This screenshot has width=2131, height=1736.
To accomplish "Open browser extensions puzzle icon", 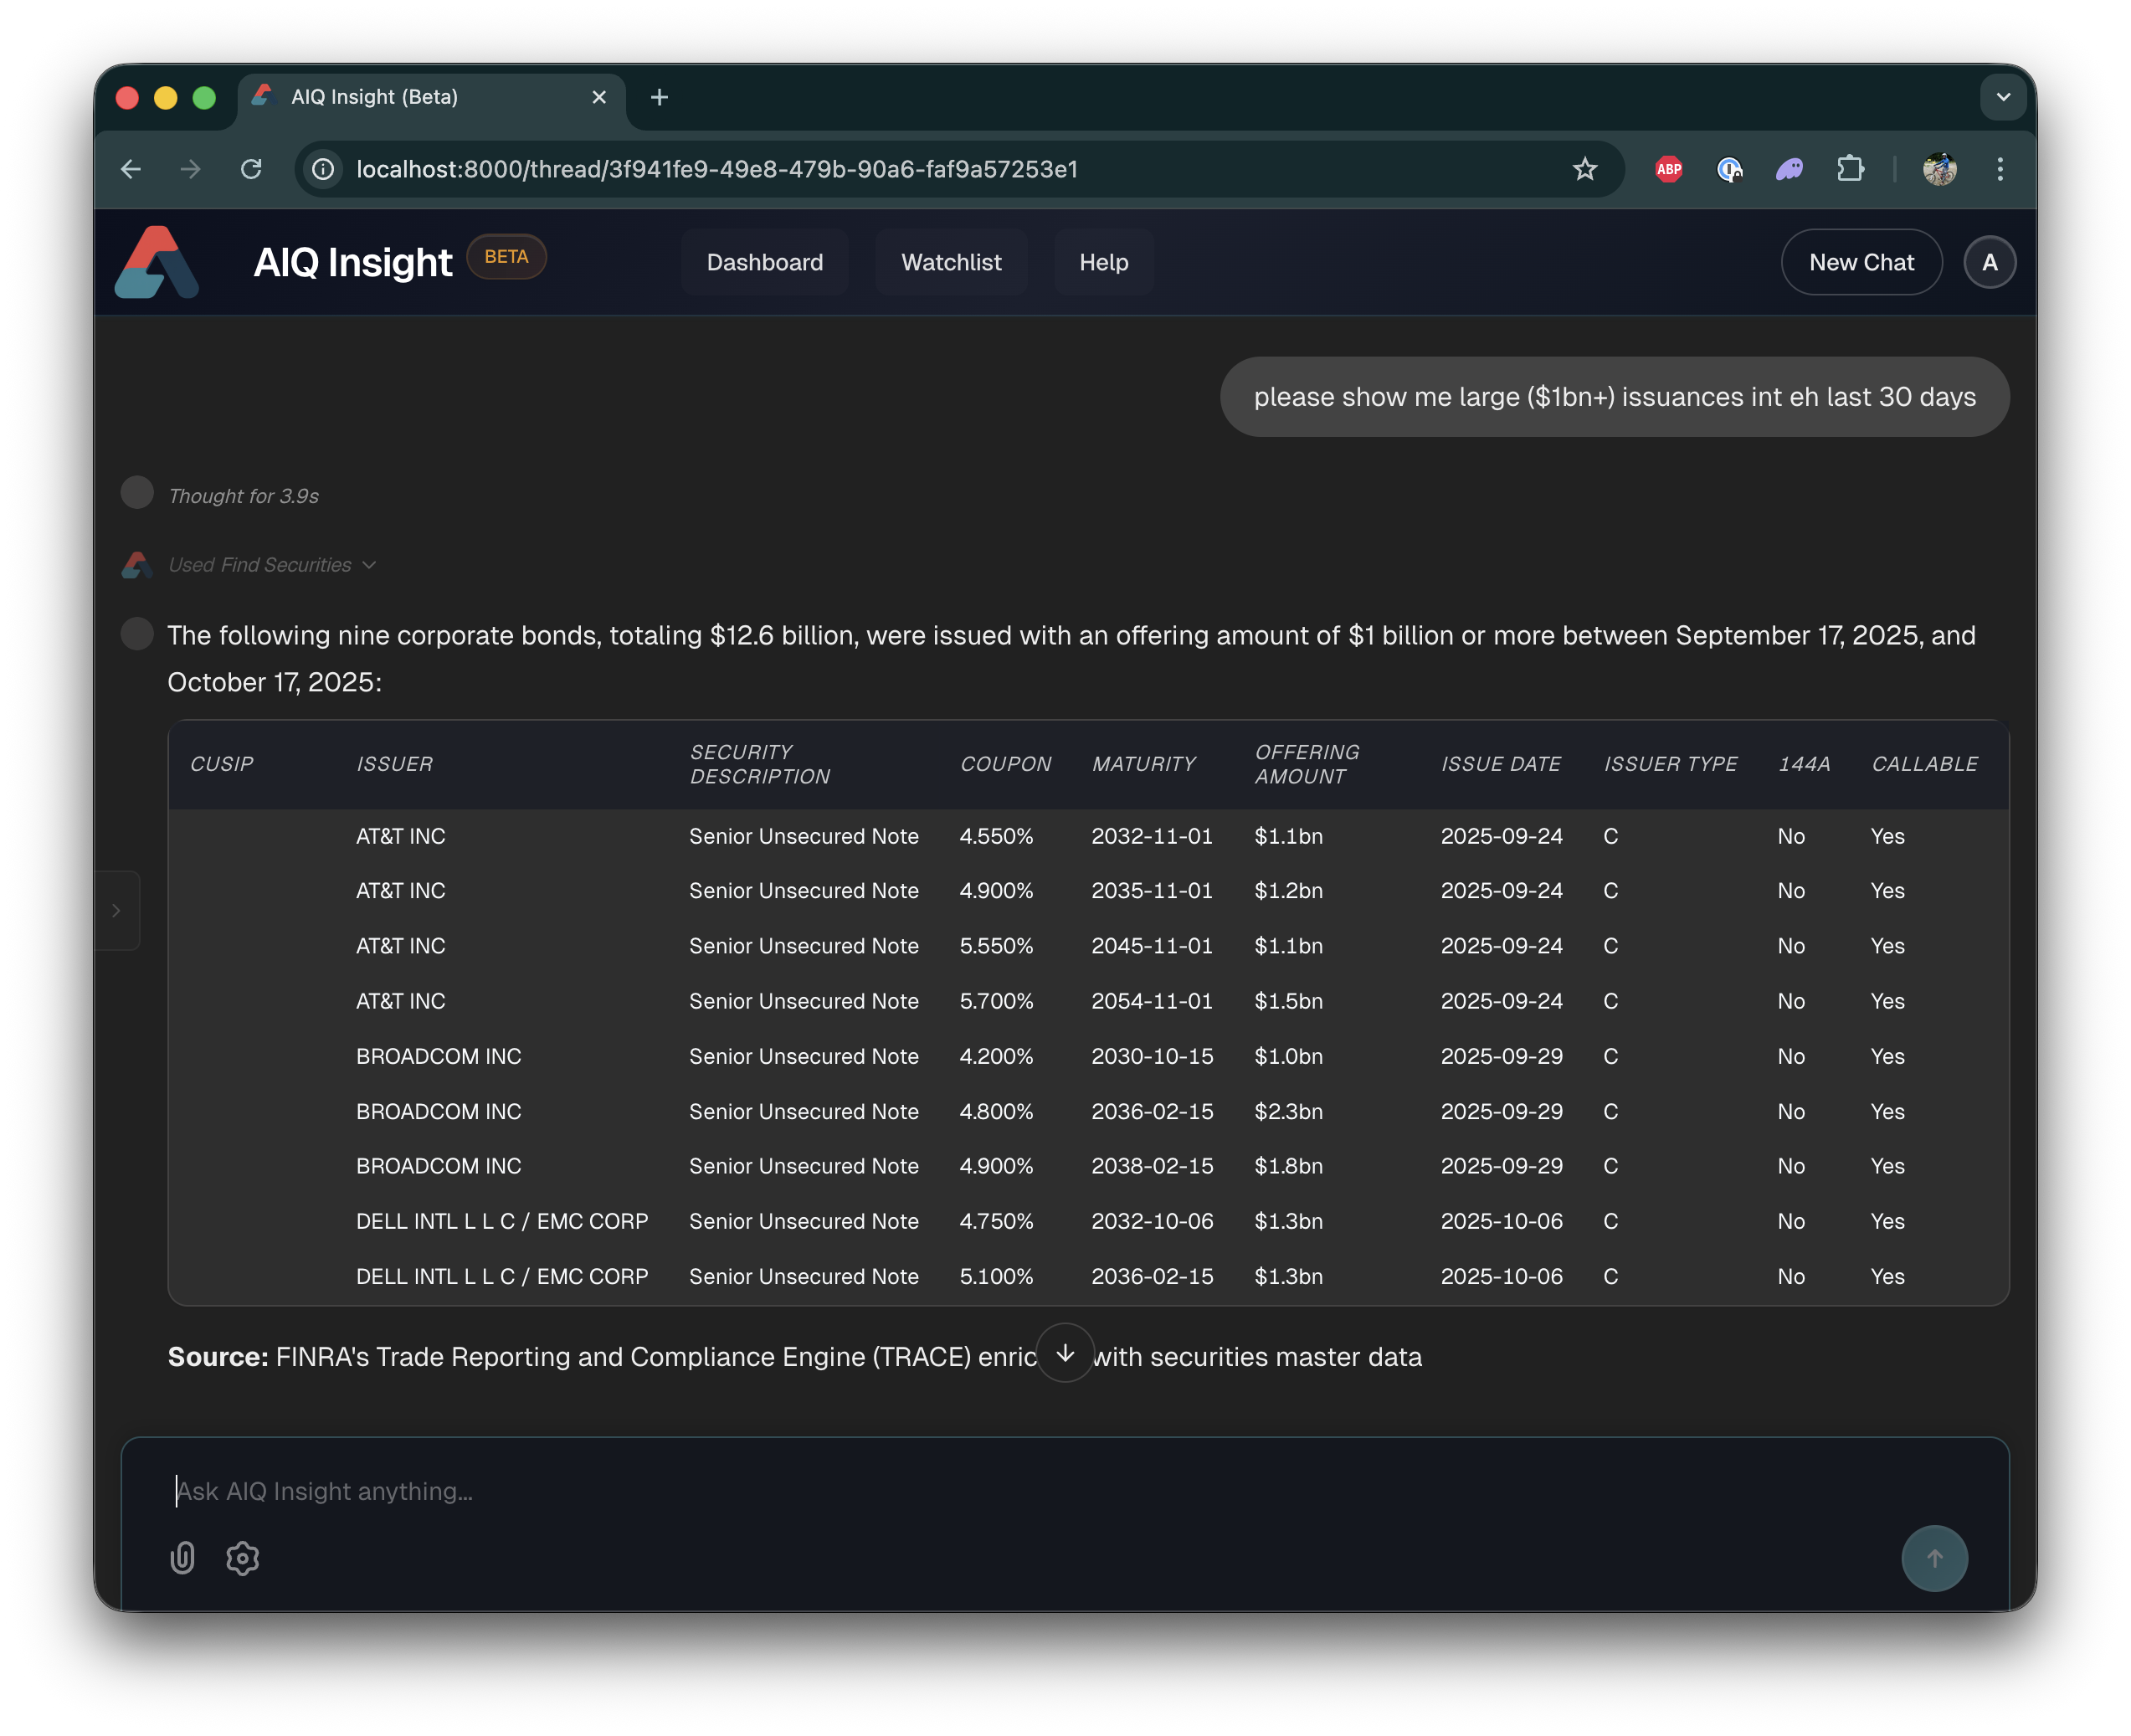I will point(1850,169).
